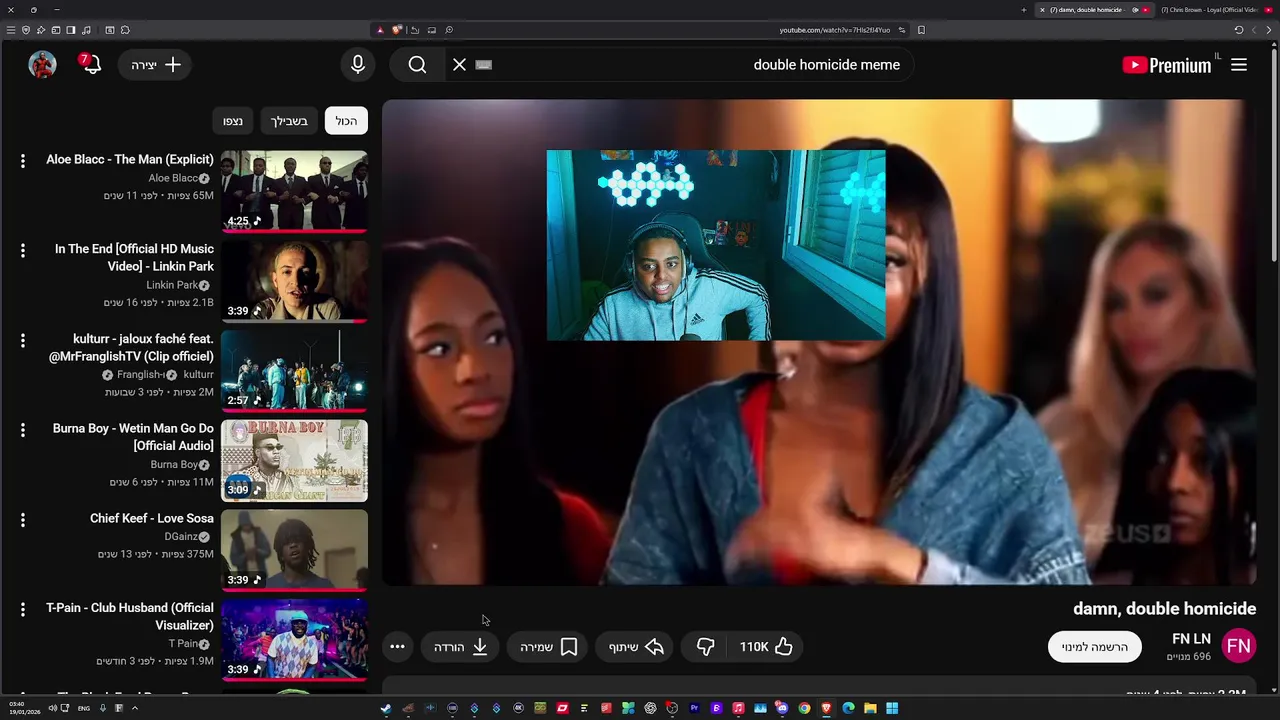Viewport: 1280px width, 720px height.
Task: Like the video (110K thumbs up)
Action: [766, 647]
